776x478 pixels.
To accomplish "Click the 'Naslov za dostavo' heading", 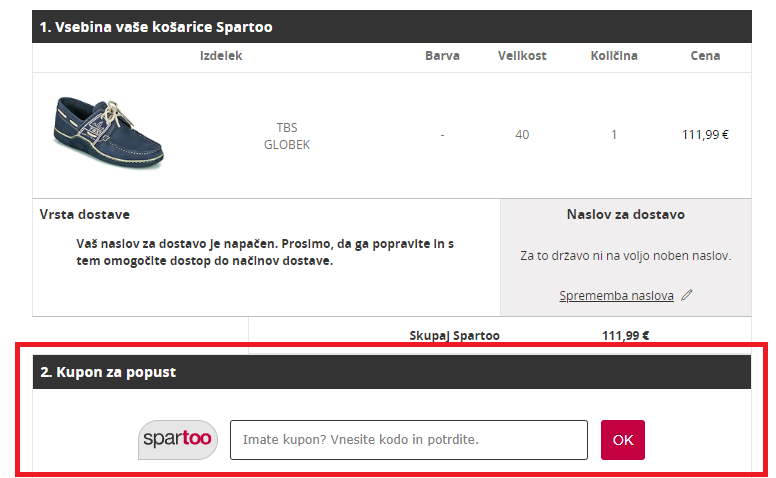I will (626, 214).
